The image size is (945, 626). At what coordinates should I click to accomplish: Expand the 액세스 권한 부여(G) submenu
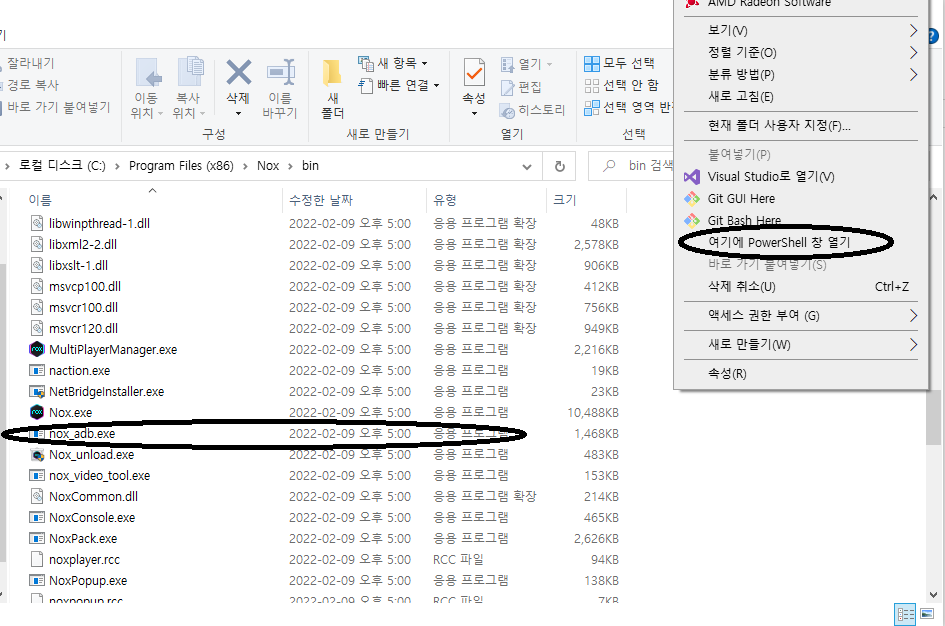pos(801,316)
